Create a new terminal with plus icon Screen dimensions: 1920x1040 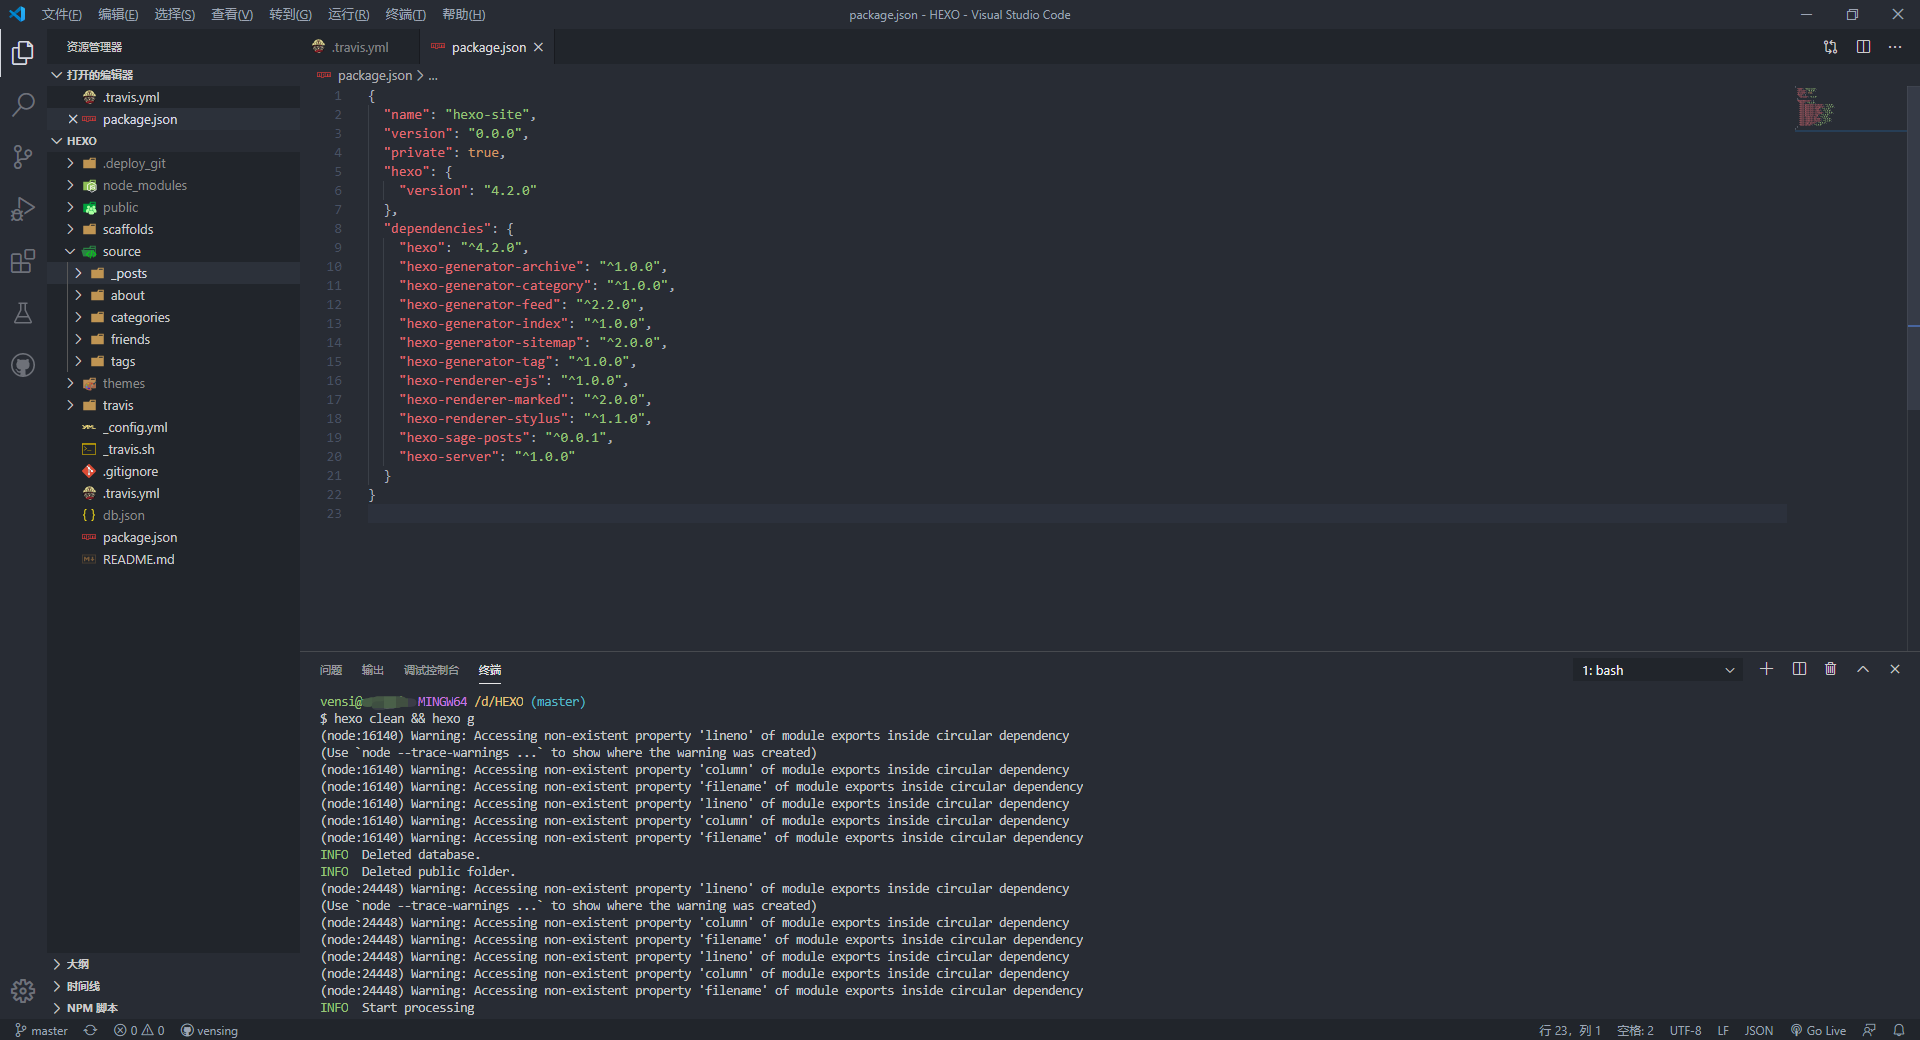coord(1766,669)
